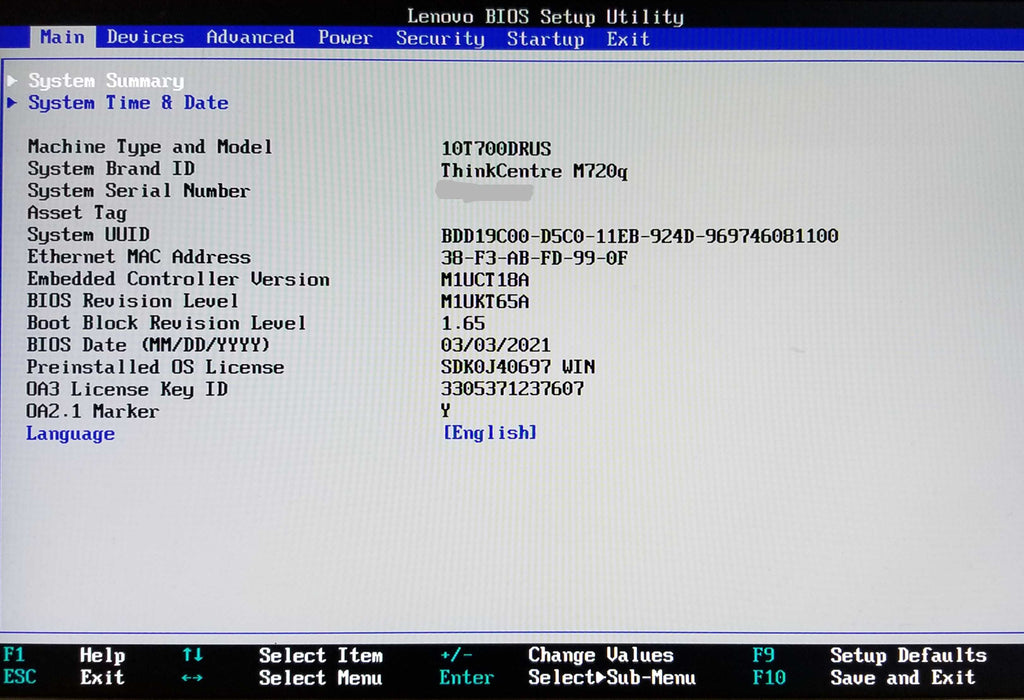The height and width of the screenshot is (700, 1024).
Task: Click the Embedded Controller Version label
Action: (x=178, y=279)
